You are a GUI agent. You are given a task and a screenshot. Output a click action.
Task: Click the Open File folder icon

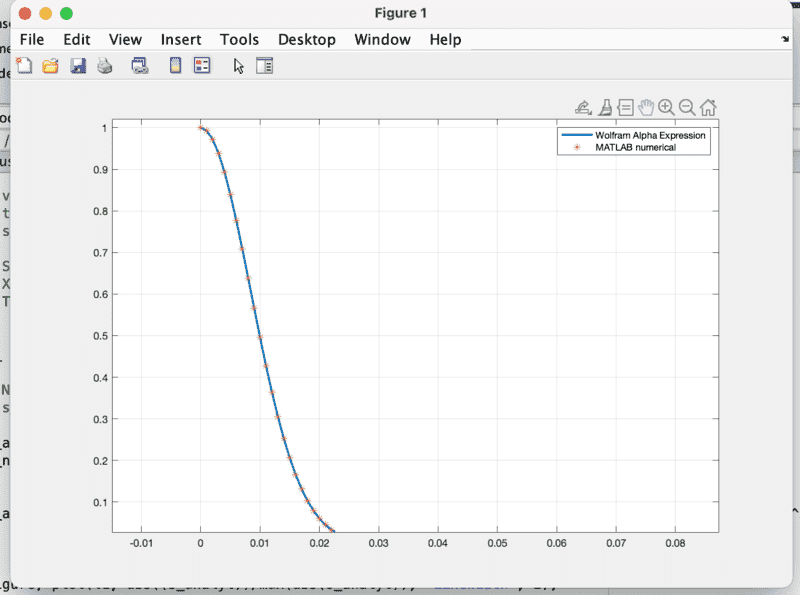click(x=50, y=66)
